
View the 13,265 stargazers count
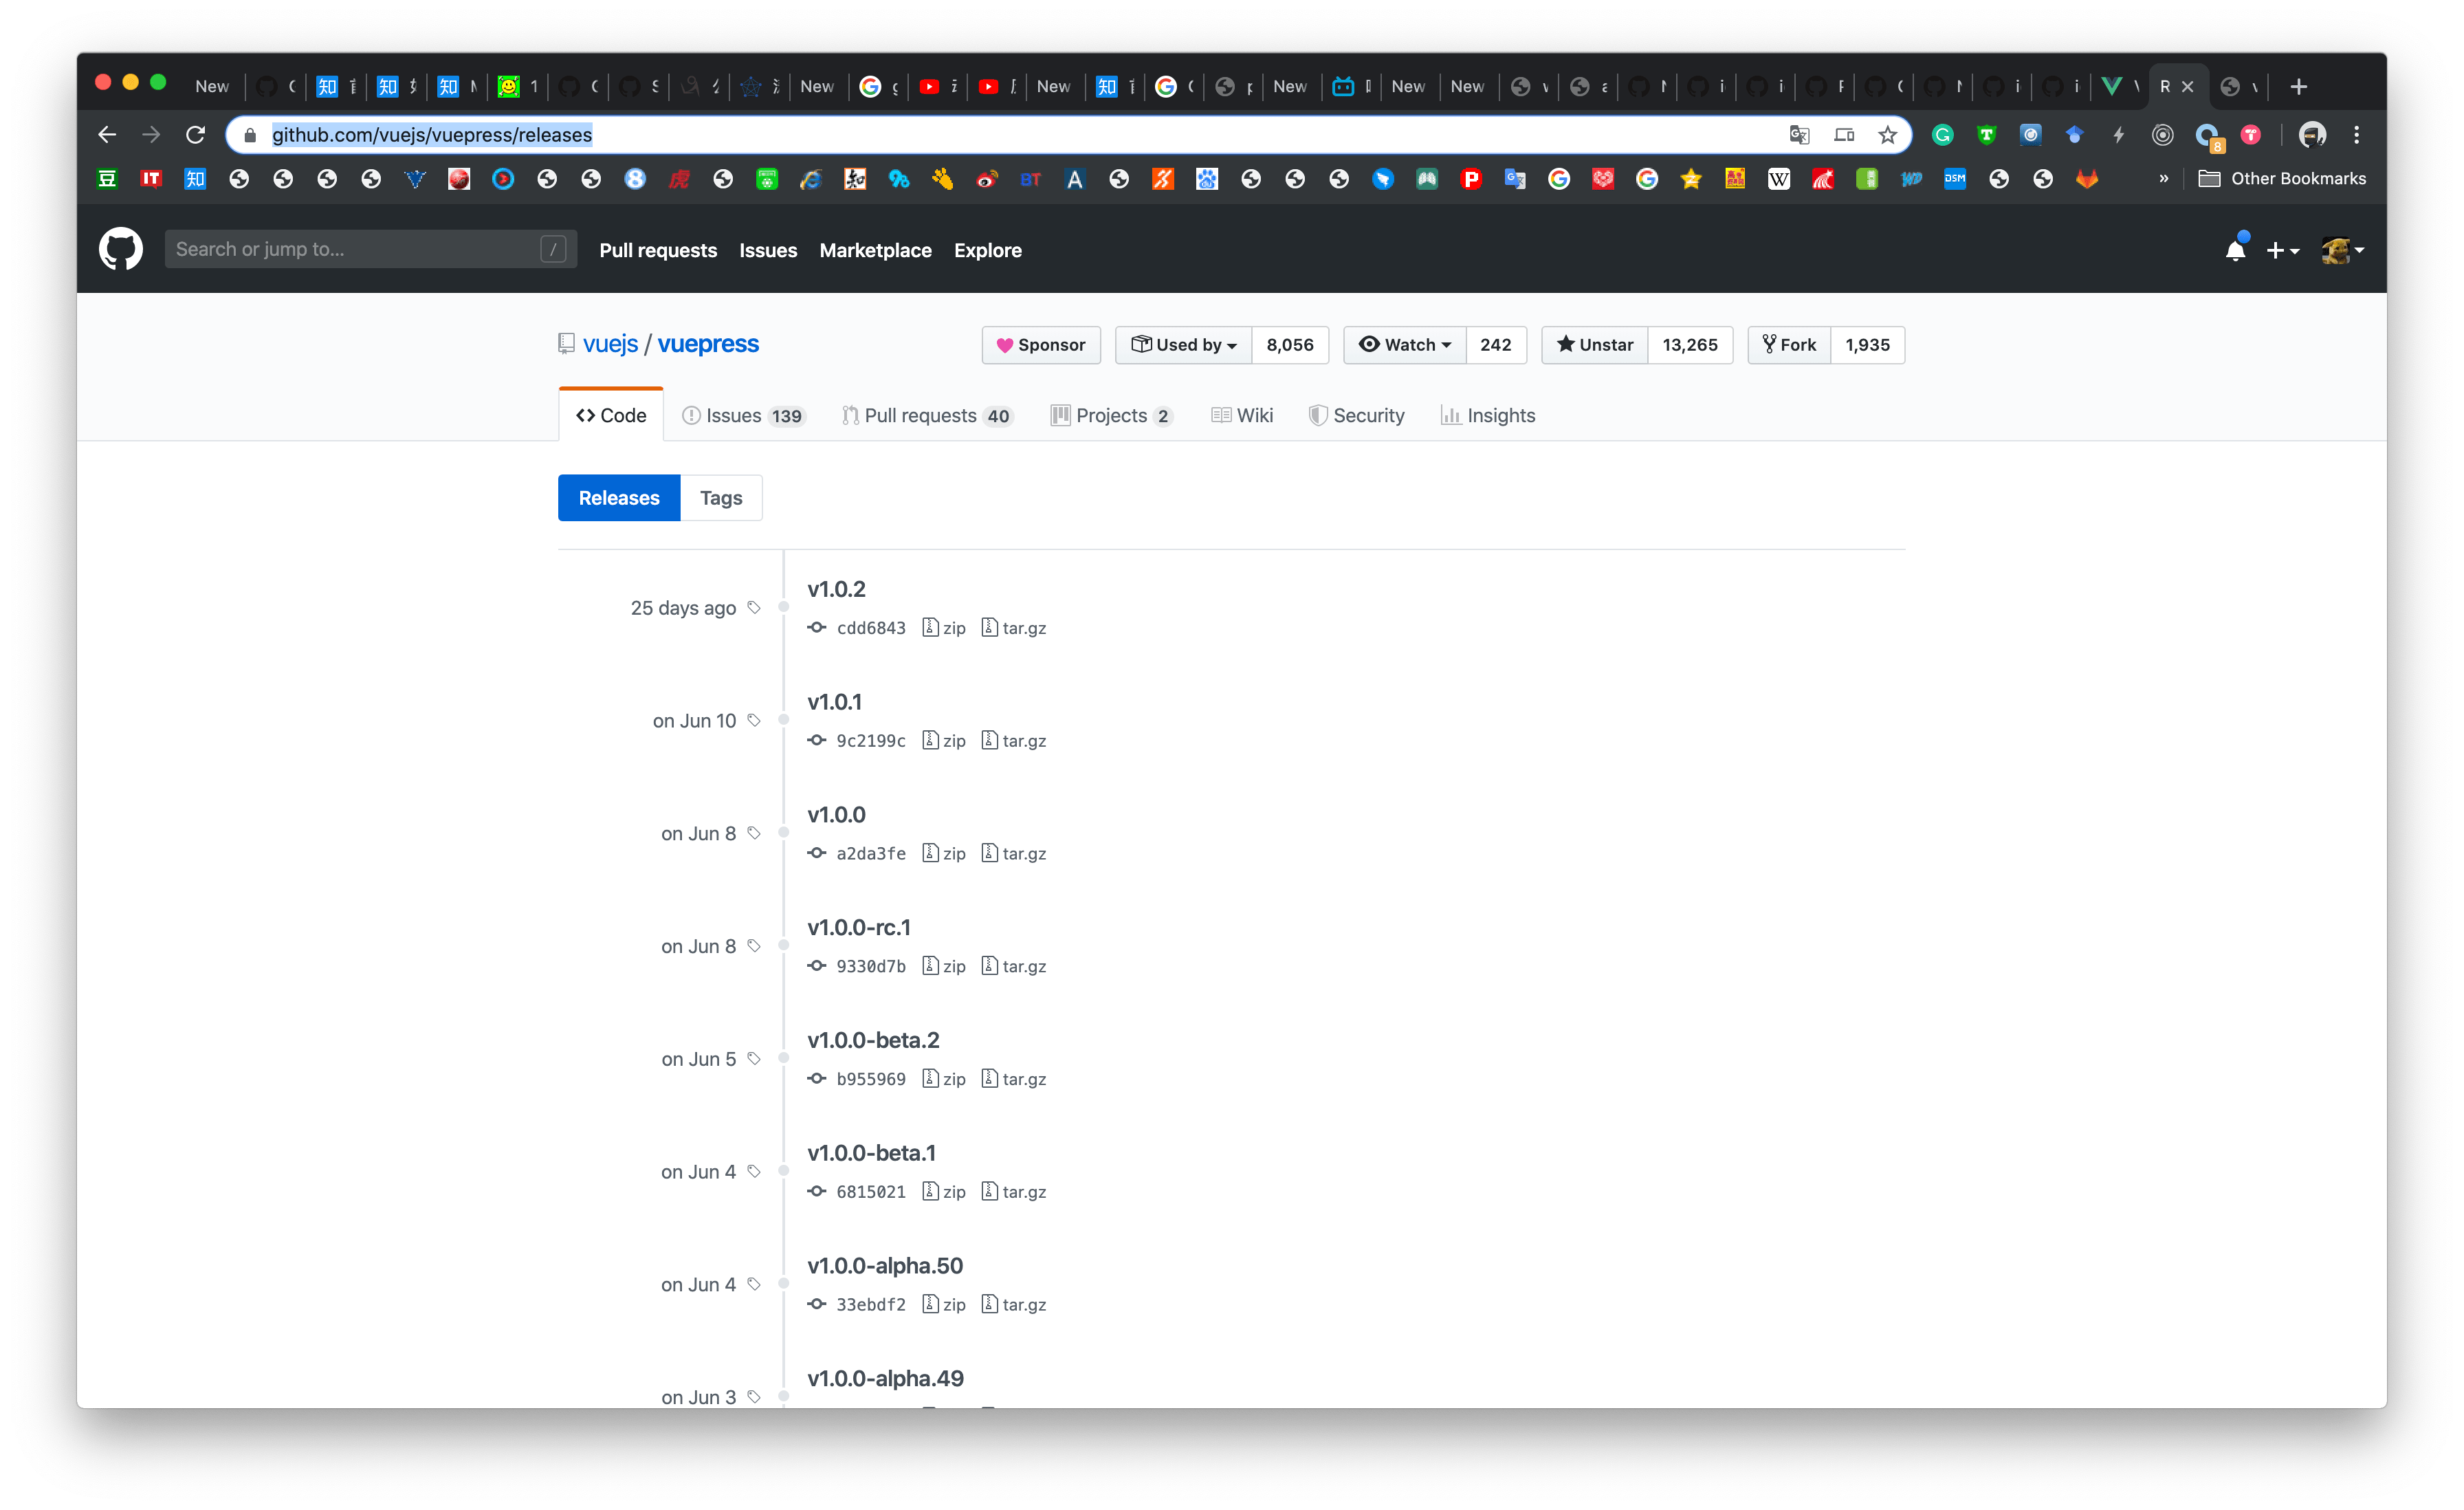[x=1690, y=344]
